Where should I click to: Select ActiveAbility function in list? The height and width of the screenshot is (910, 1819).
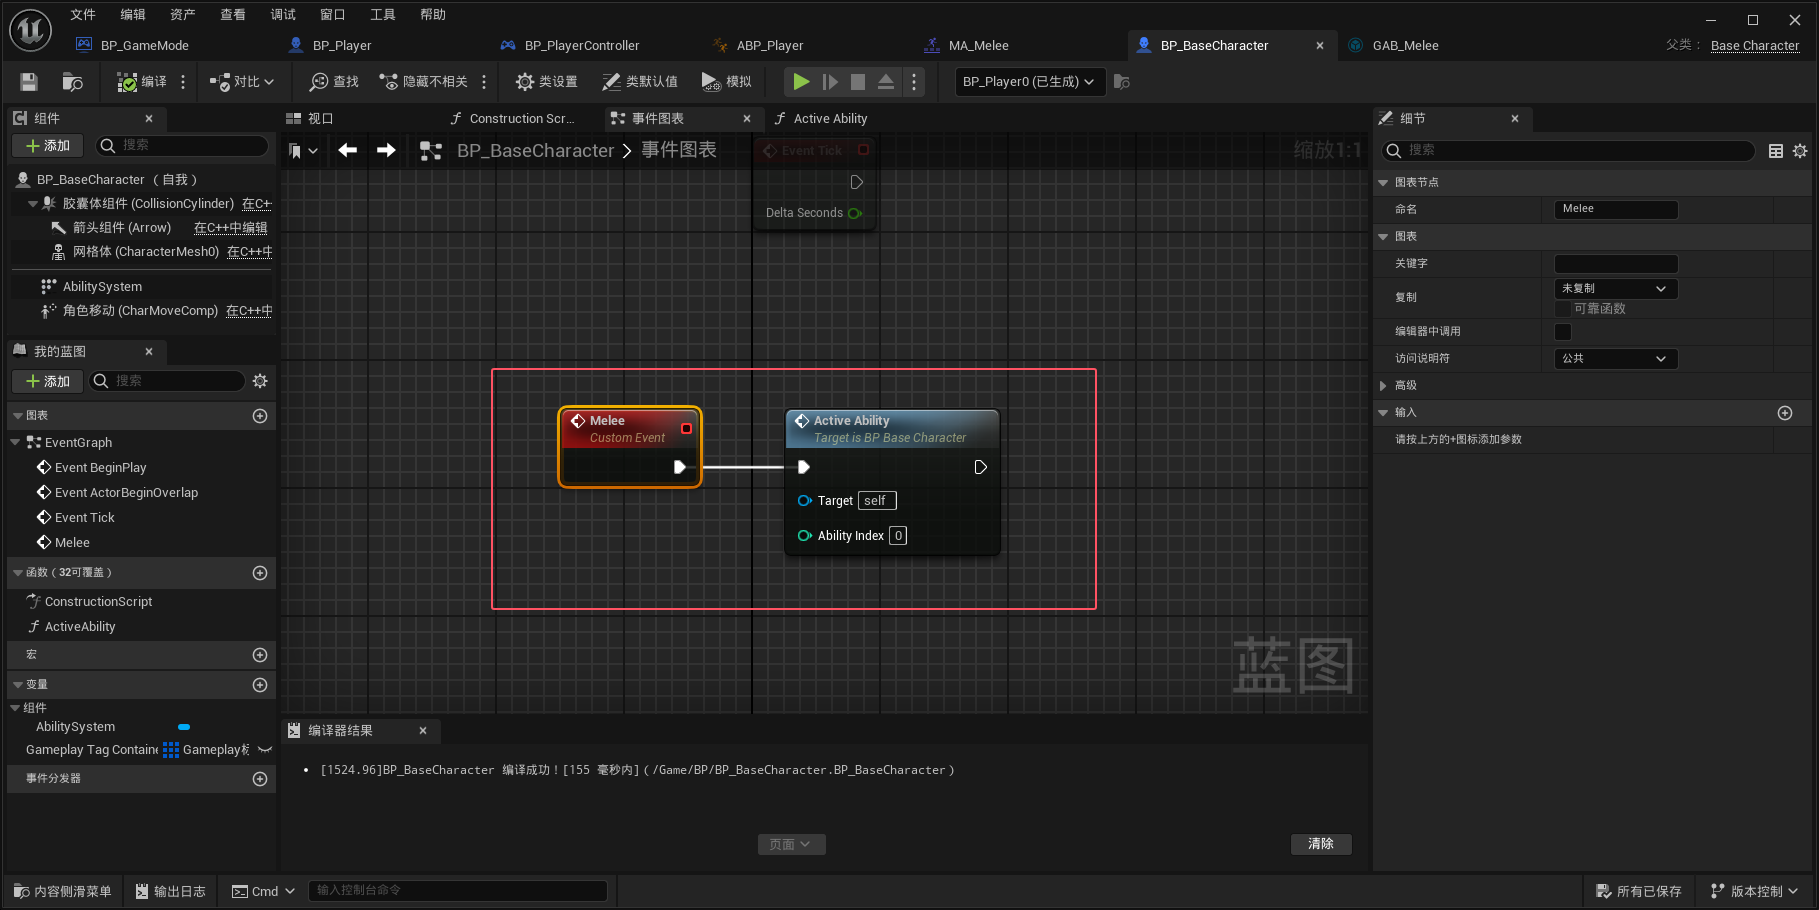80,626
